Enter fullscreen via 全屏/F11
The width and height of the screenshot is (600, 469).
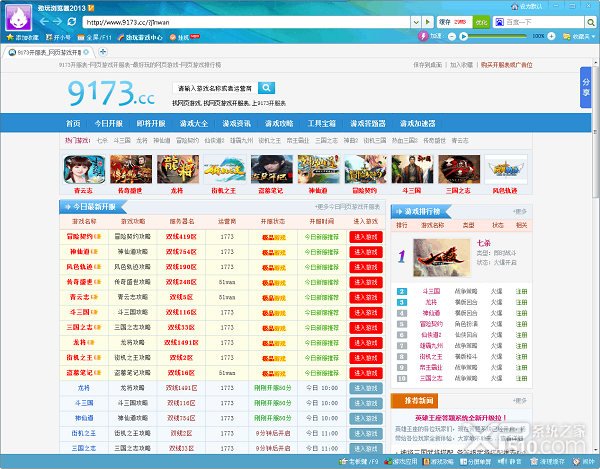[95, 37]
